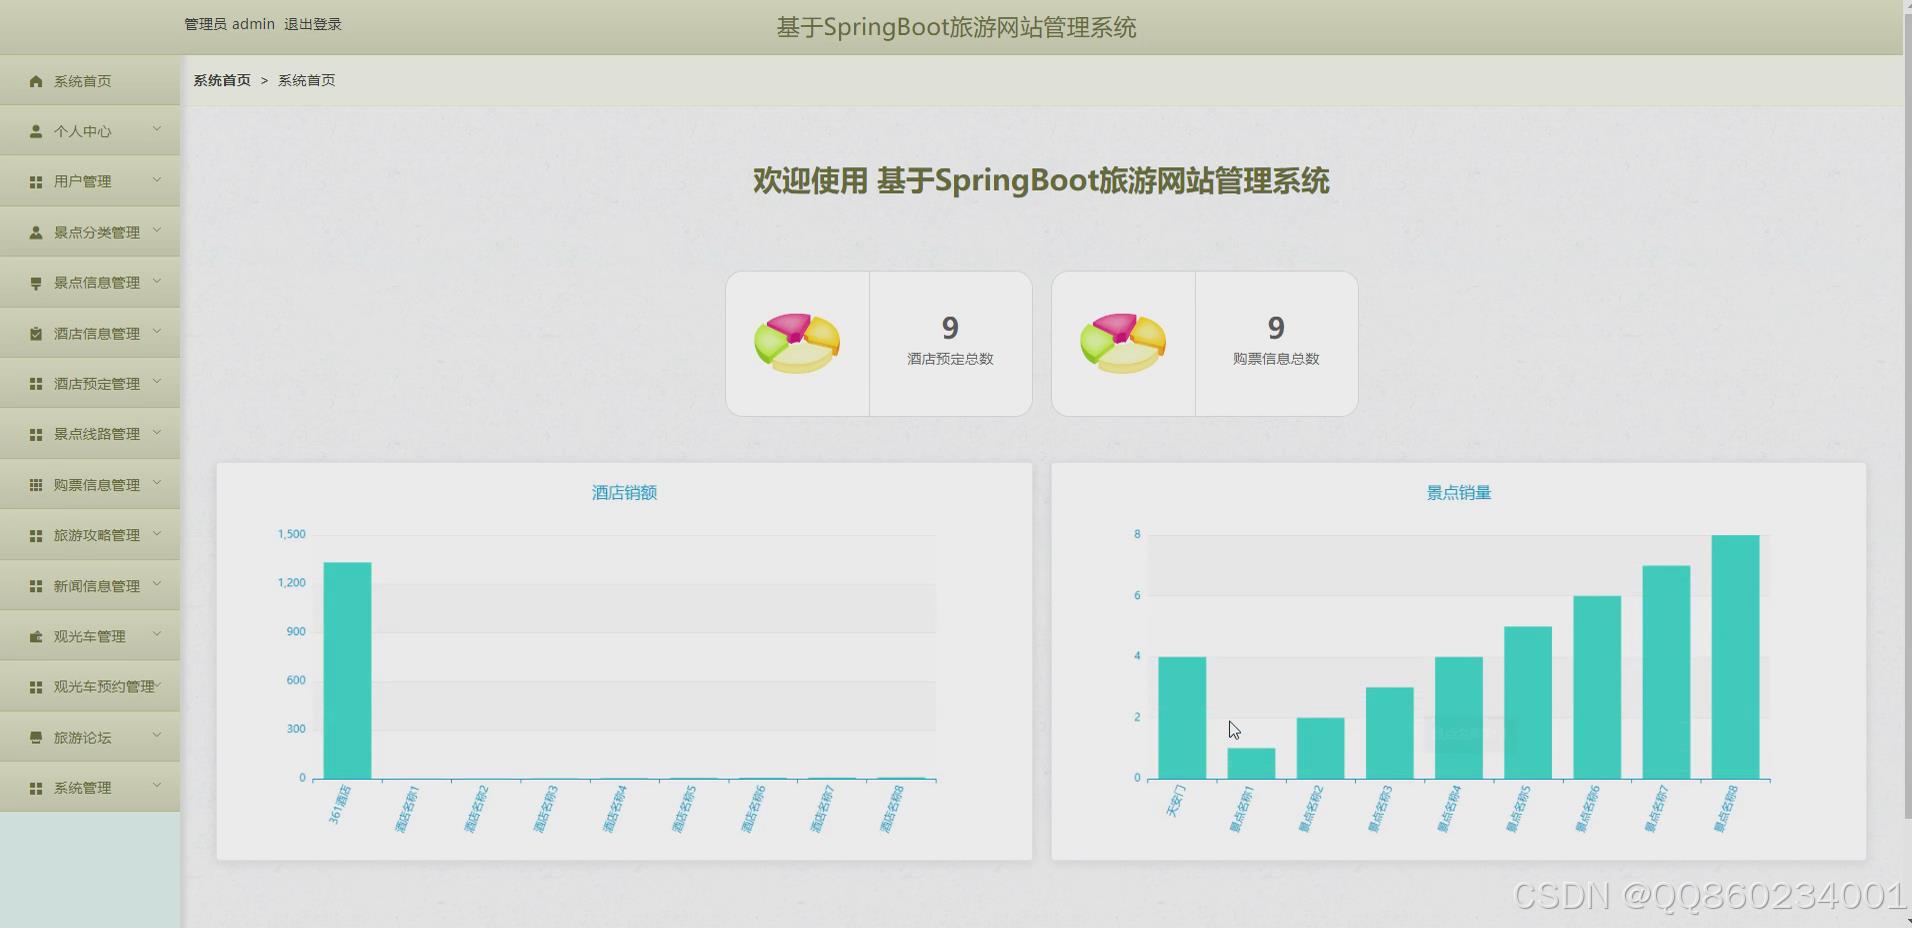This screenshot has width=1912, height=928.
Task: Click the grid icon next to 购票信息管理
Action: (x=36, y=485)
